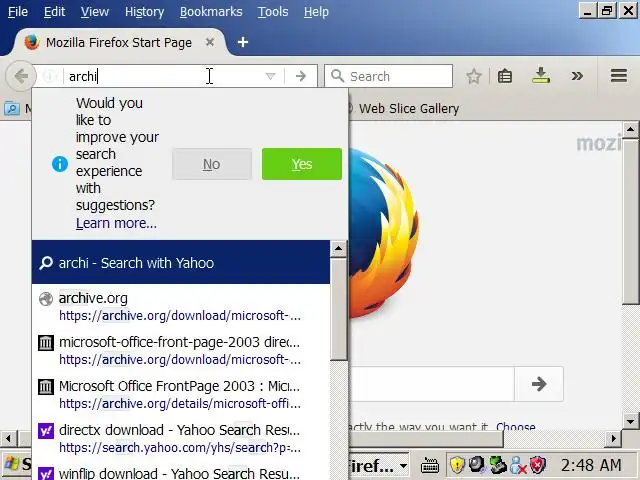Select archi - Search with Yahoo

(x=181, y=262)
